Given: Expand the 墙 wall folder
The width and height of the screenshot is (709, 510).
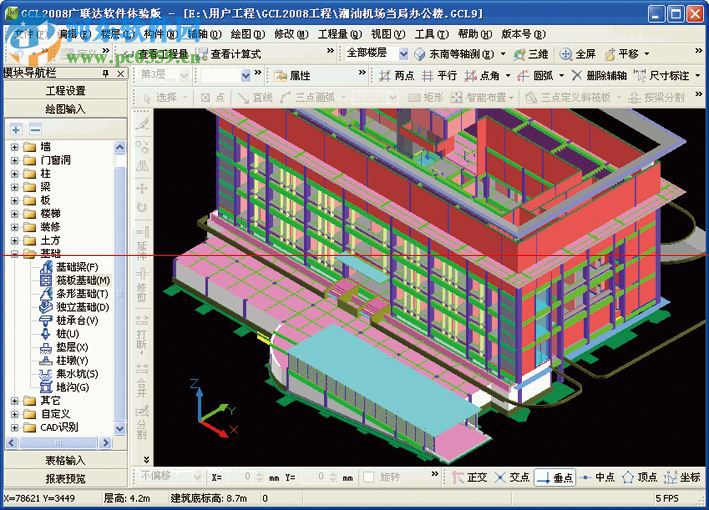Looking at the screenshot, I should [x=14, y=147].
